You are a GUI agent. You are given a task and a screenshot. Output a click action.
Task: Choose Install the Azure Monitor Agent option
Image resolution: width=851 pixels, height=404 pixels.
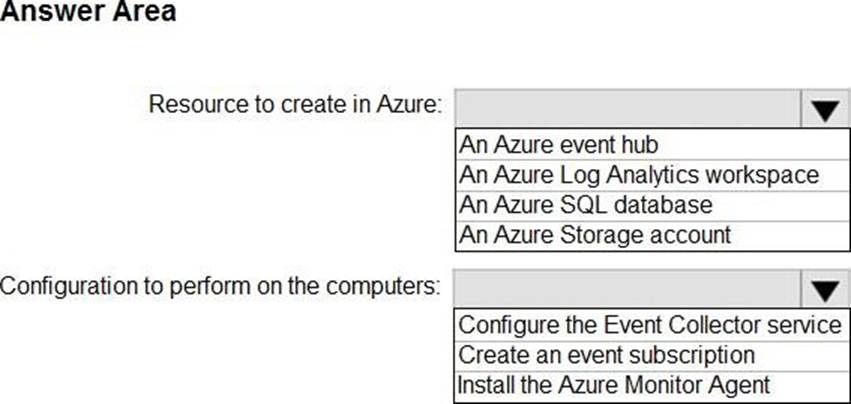coord(652,385)
